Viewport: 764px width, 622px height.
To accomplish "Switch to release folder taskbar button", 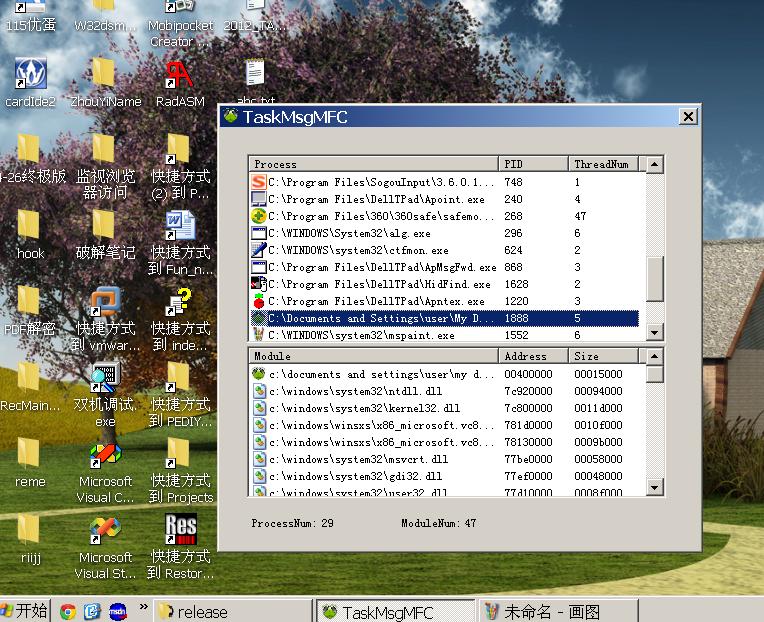I will click(233, 611).
